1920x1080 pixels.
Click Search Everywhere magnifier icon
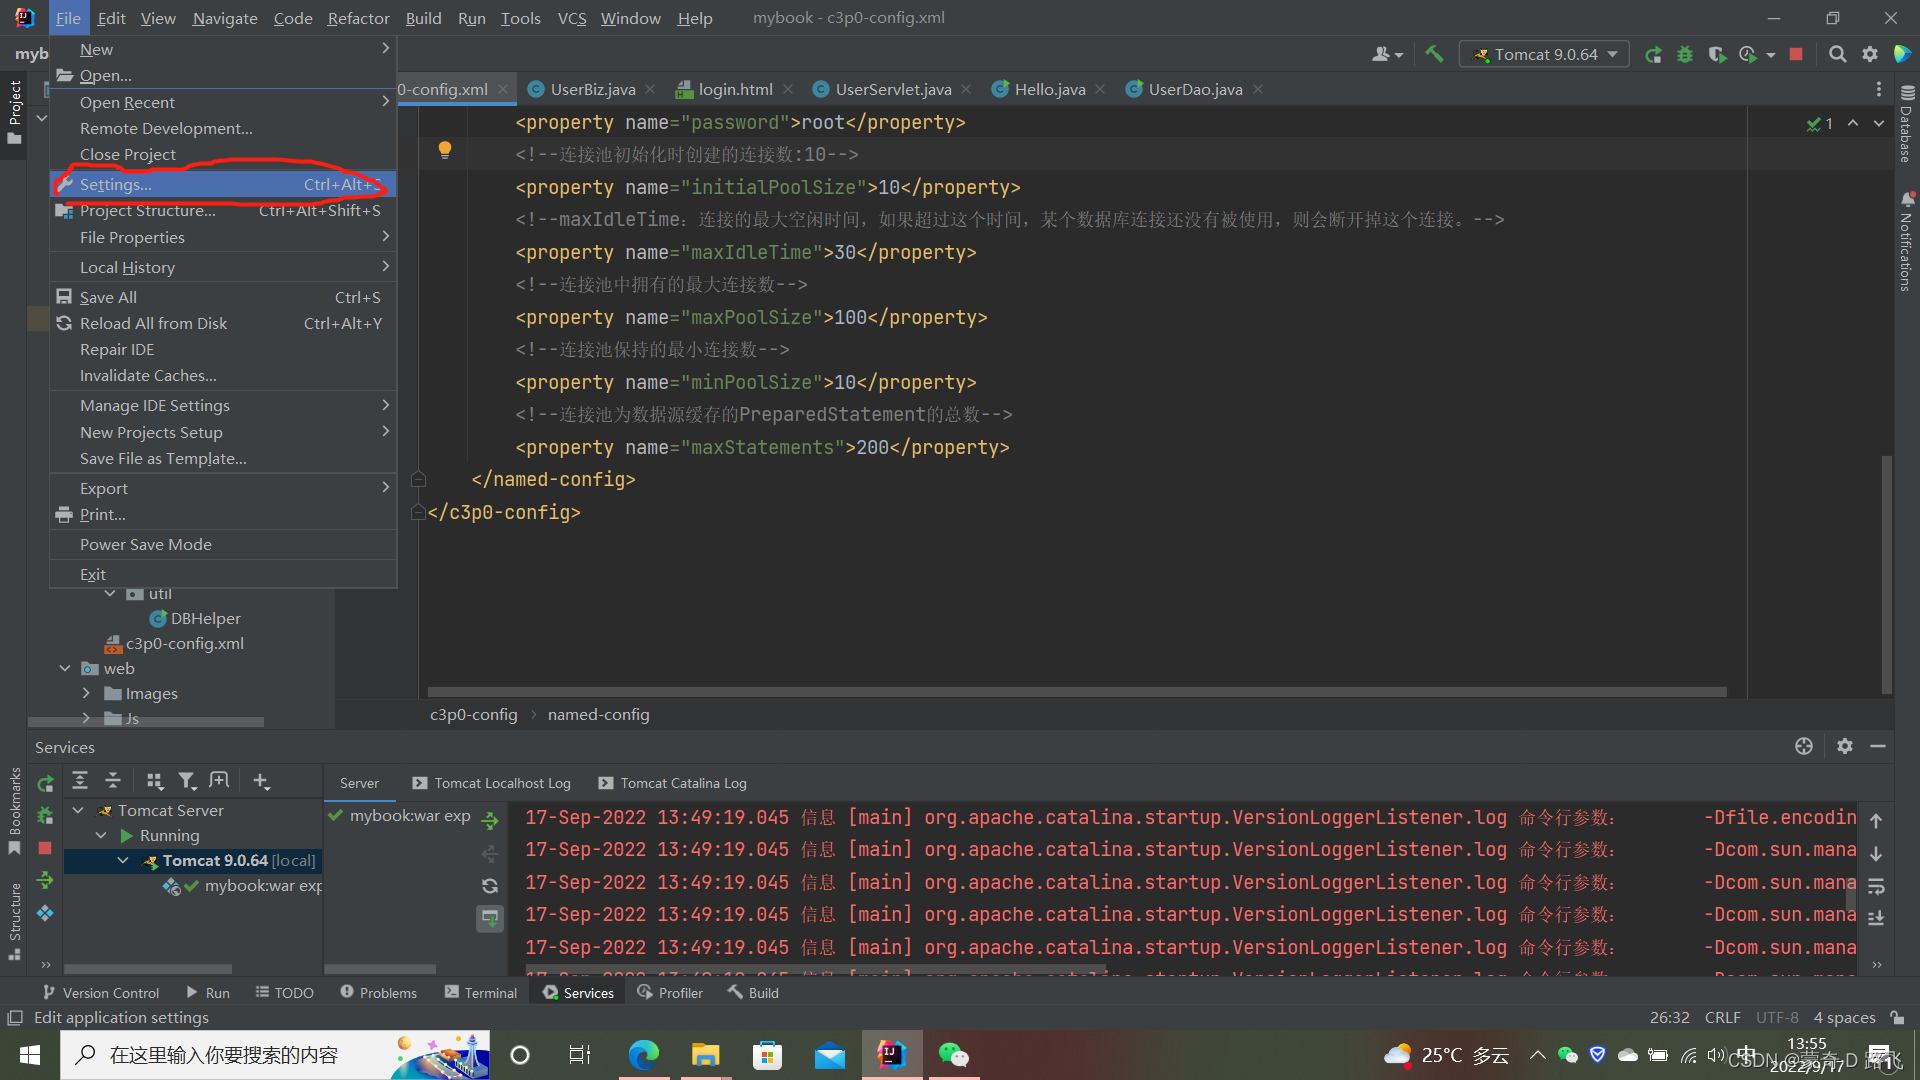(1837, 54)
